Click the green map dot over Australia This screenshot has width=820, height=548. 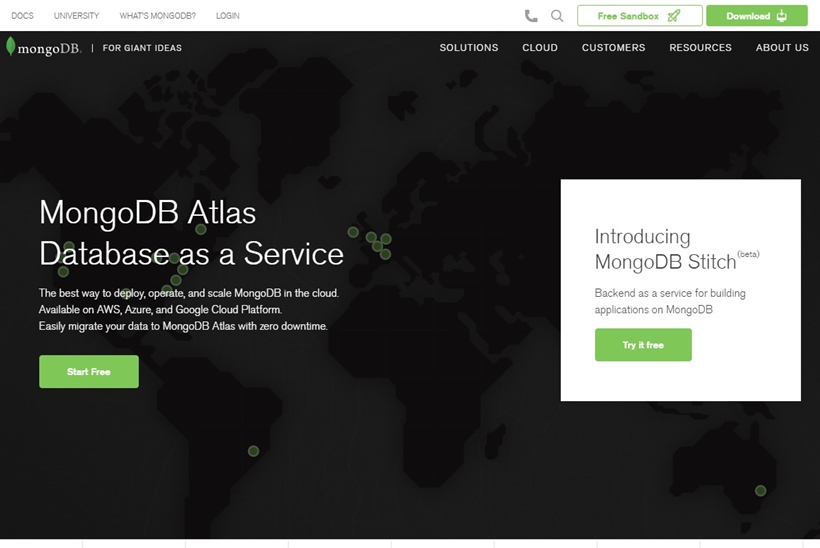tap(760, 490)
